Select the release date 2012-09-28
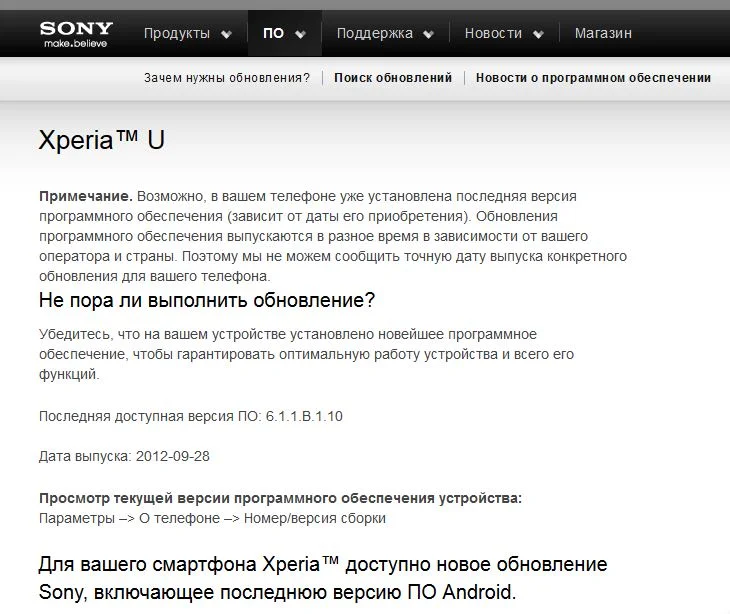Viewport: 730px width, 614px height. [x=172, y=456]
